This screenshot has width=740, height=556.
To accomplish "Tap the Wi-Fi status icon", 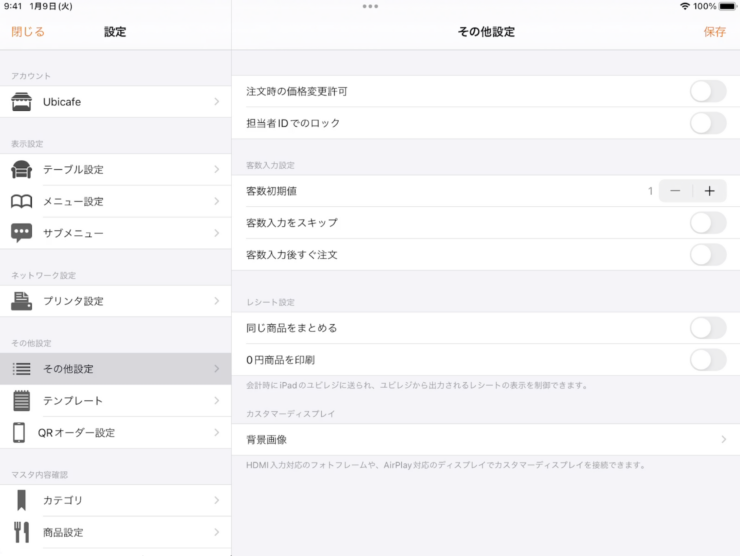I will click(684, 6).
